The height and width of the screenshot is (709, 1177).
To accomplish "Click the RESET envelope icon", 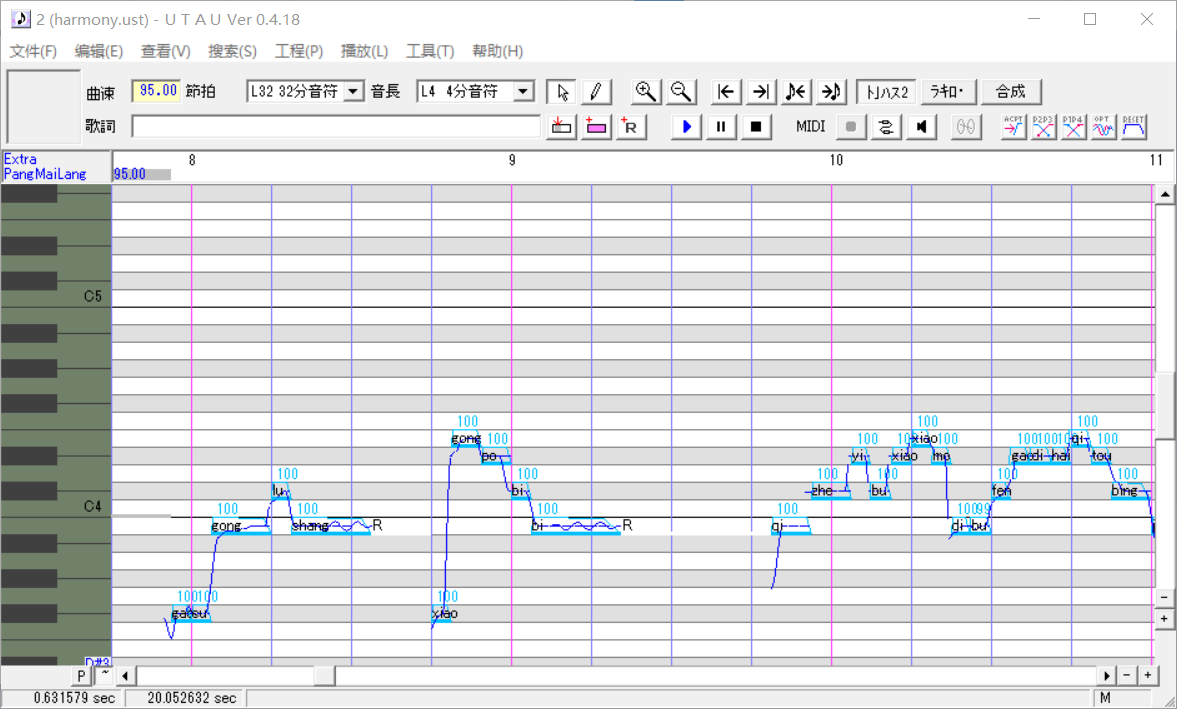I will [x=1133, y=127].
